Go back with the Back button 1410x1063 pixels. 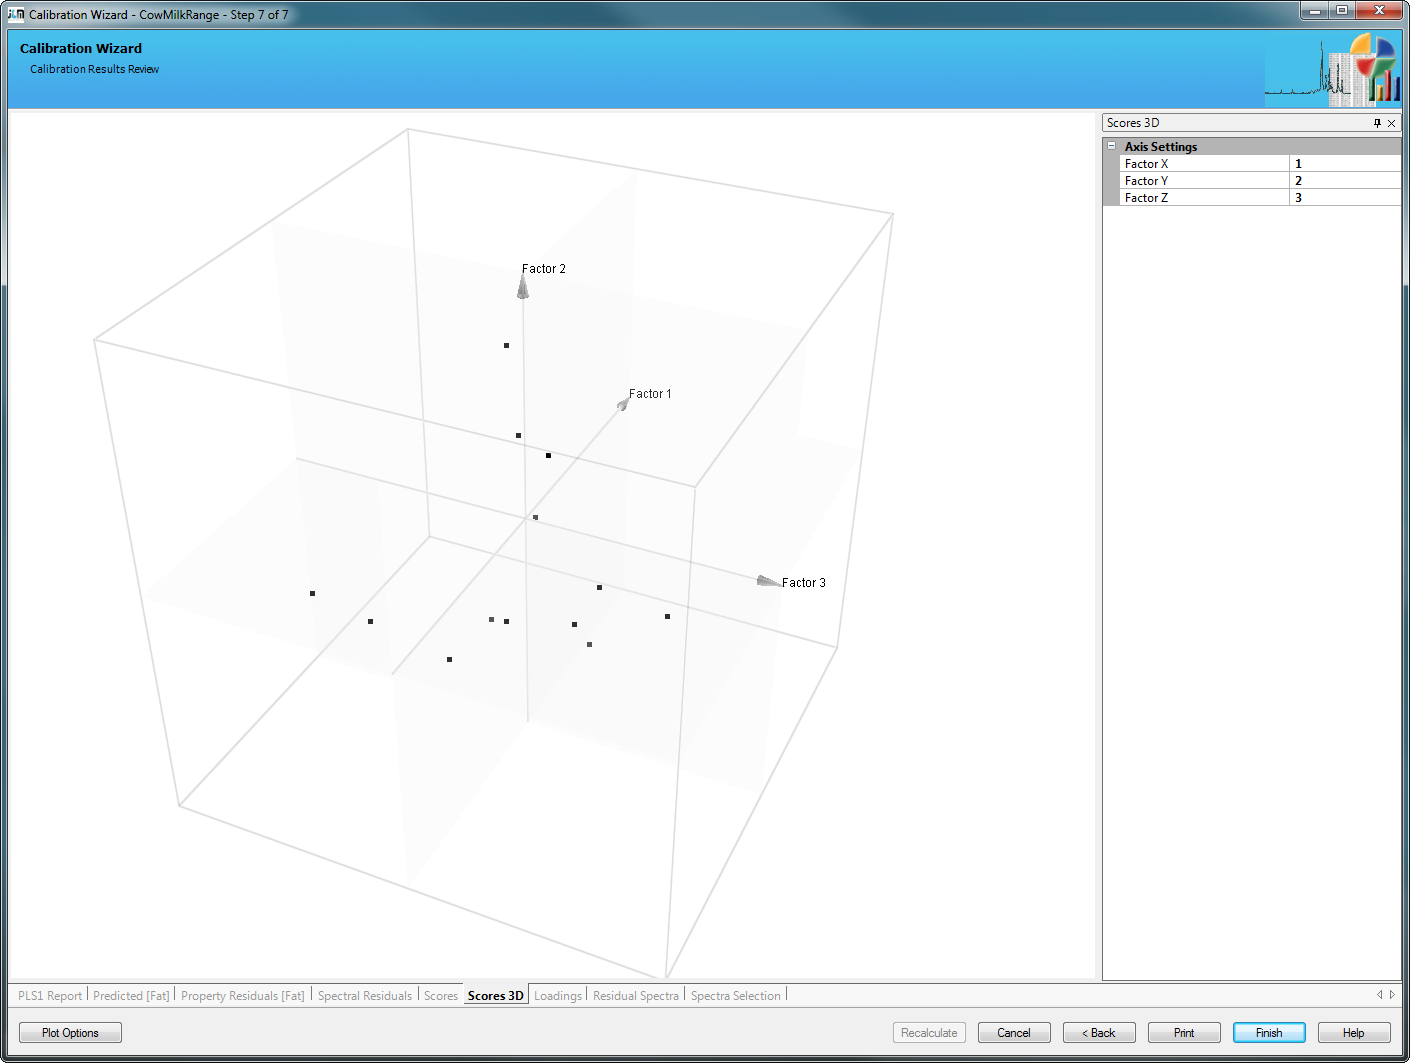(1098, 1033)
